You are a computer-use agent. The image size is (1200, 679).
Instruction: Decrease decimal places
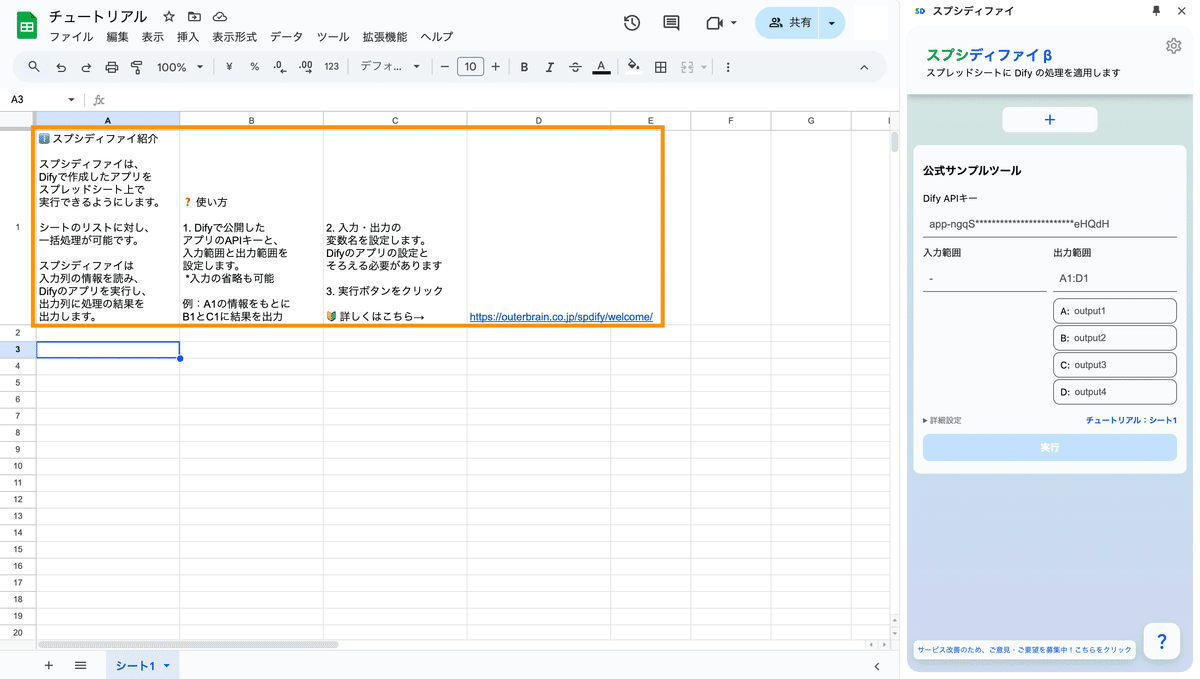coord(280,67)
